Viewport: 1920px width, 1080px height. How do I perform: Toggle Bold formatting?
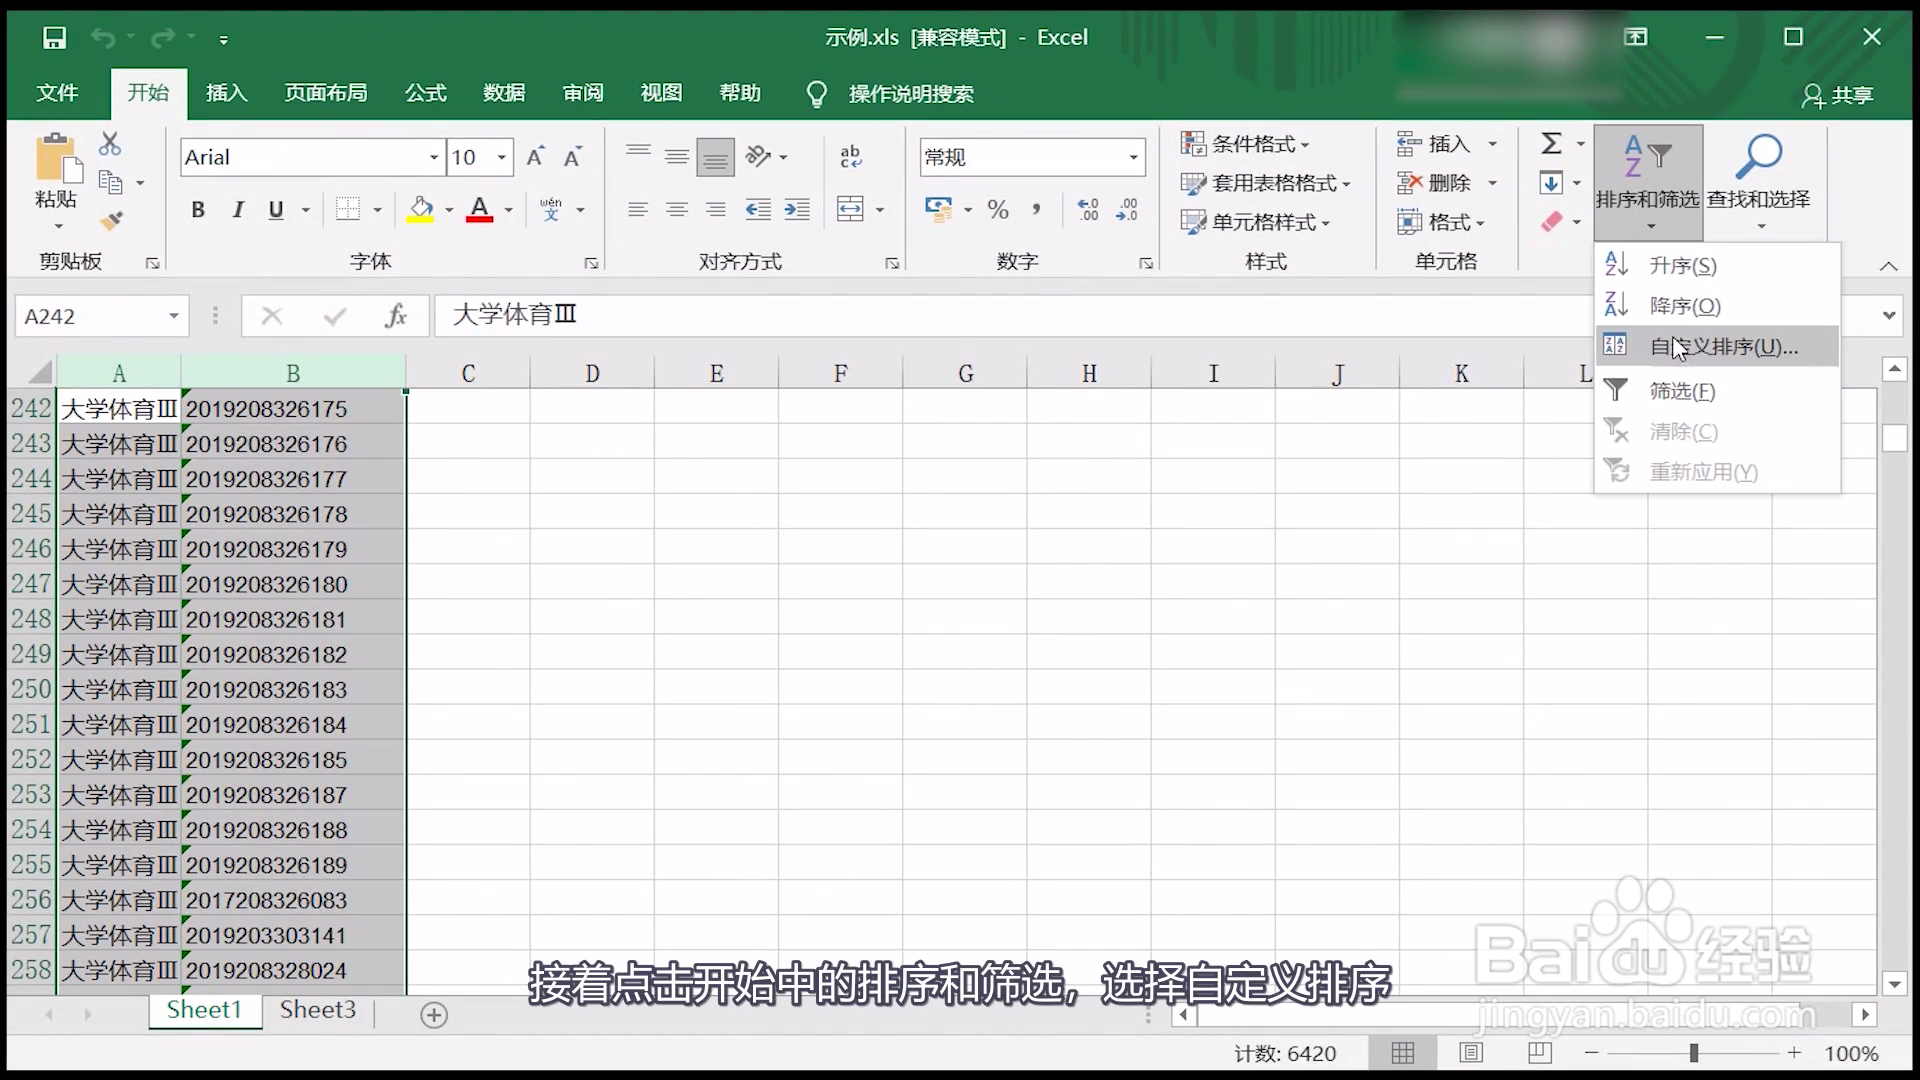pos(198,209)
